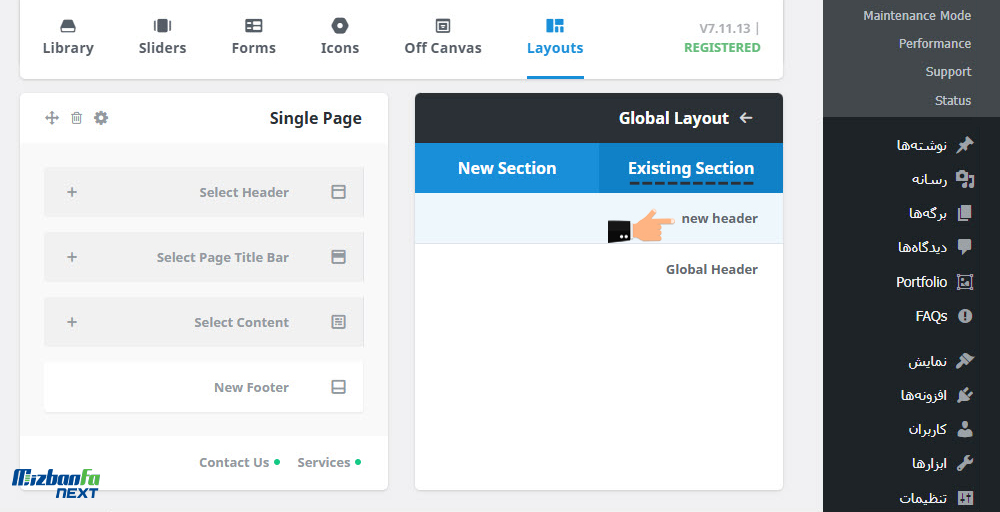Open the تنظیمات (Settings) menu

tap(923, 498)
